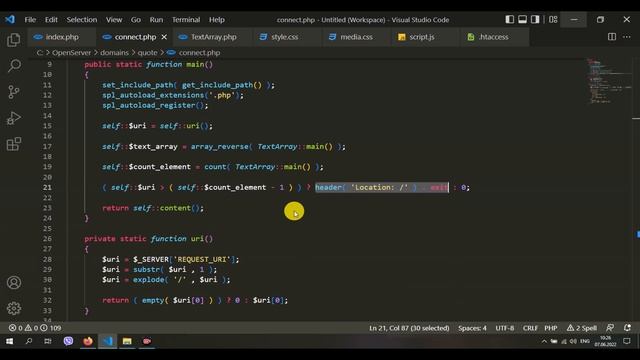
Task: Open the Explorer view in activity bar
Action: 14,40
